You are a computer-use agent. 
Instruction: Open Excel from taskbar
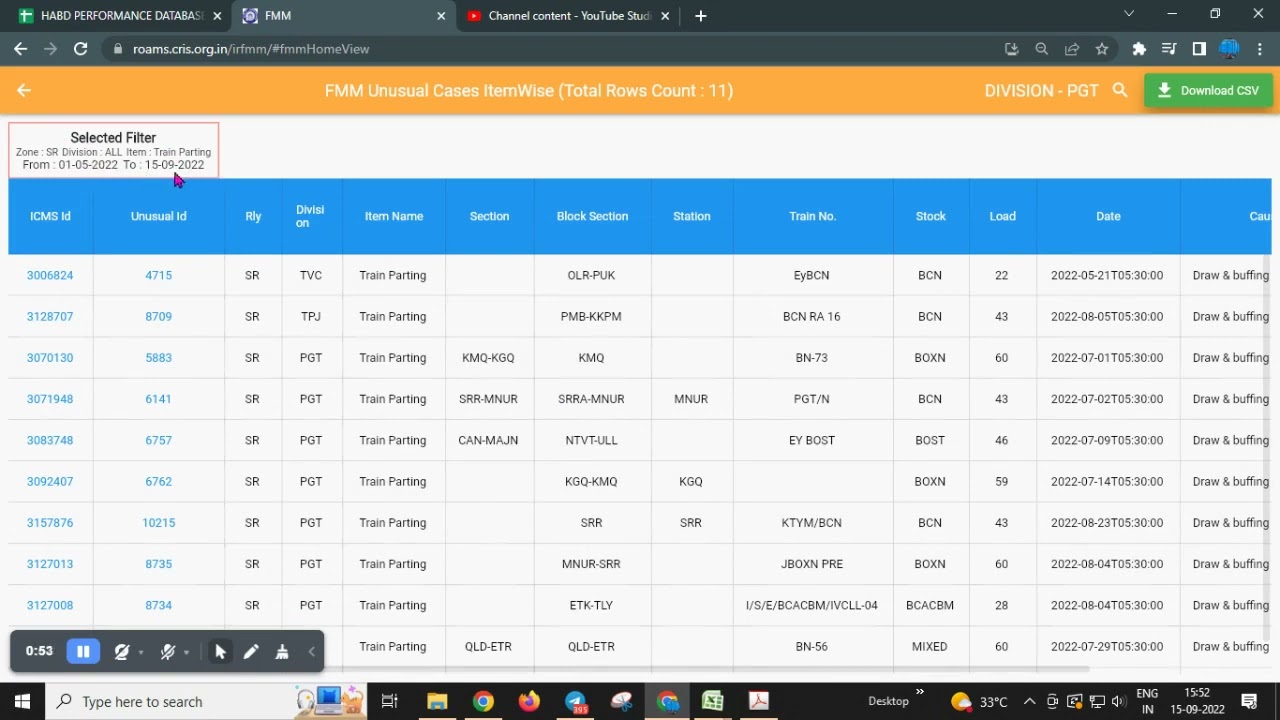[x=713, y=701]
